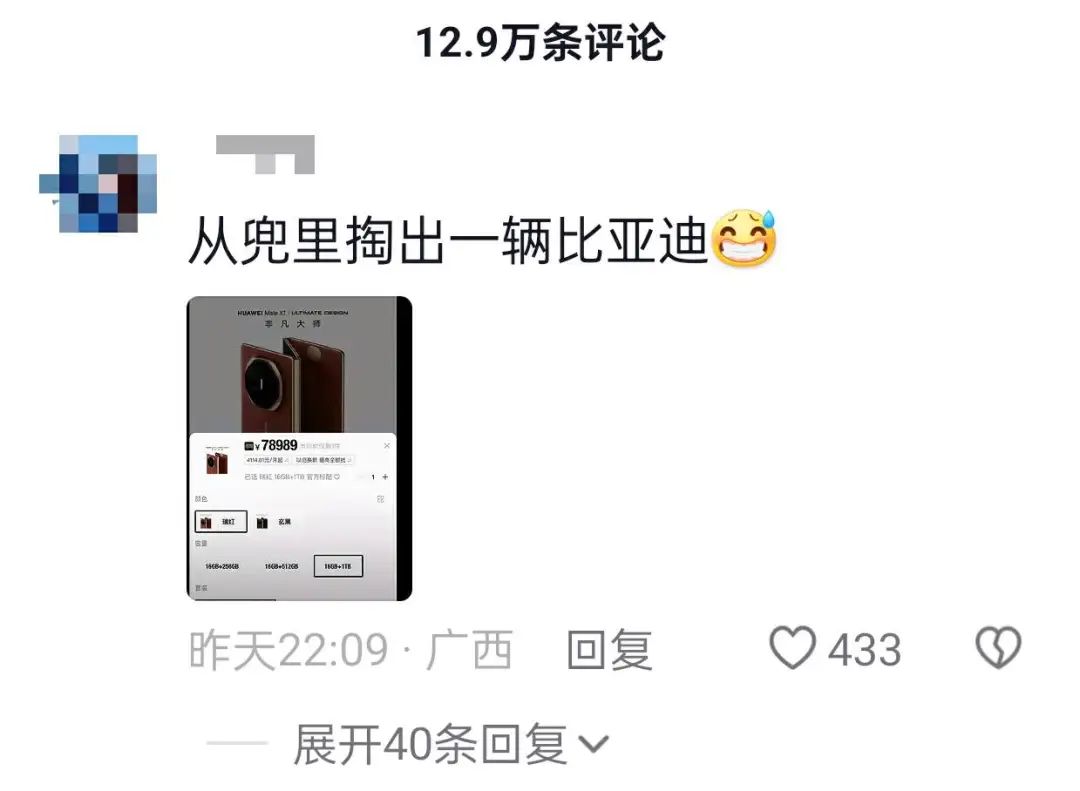Click the sweating grin emoji in comment
Screen dimensions: 1080x791
pos(744,238)
